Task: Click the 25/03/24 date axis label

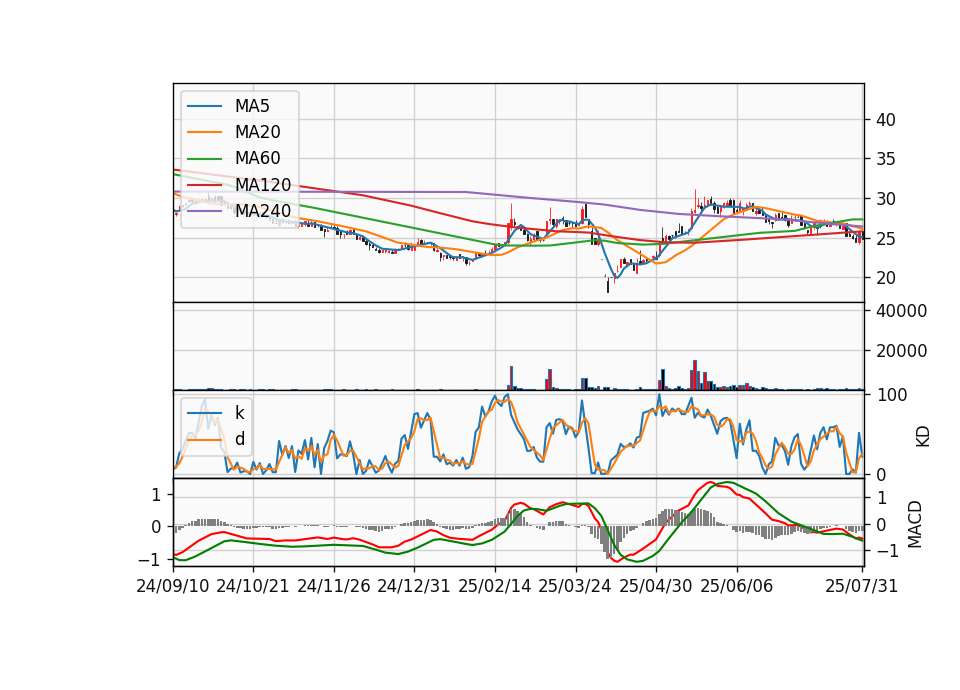Action: tap(575, 586)
